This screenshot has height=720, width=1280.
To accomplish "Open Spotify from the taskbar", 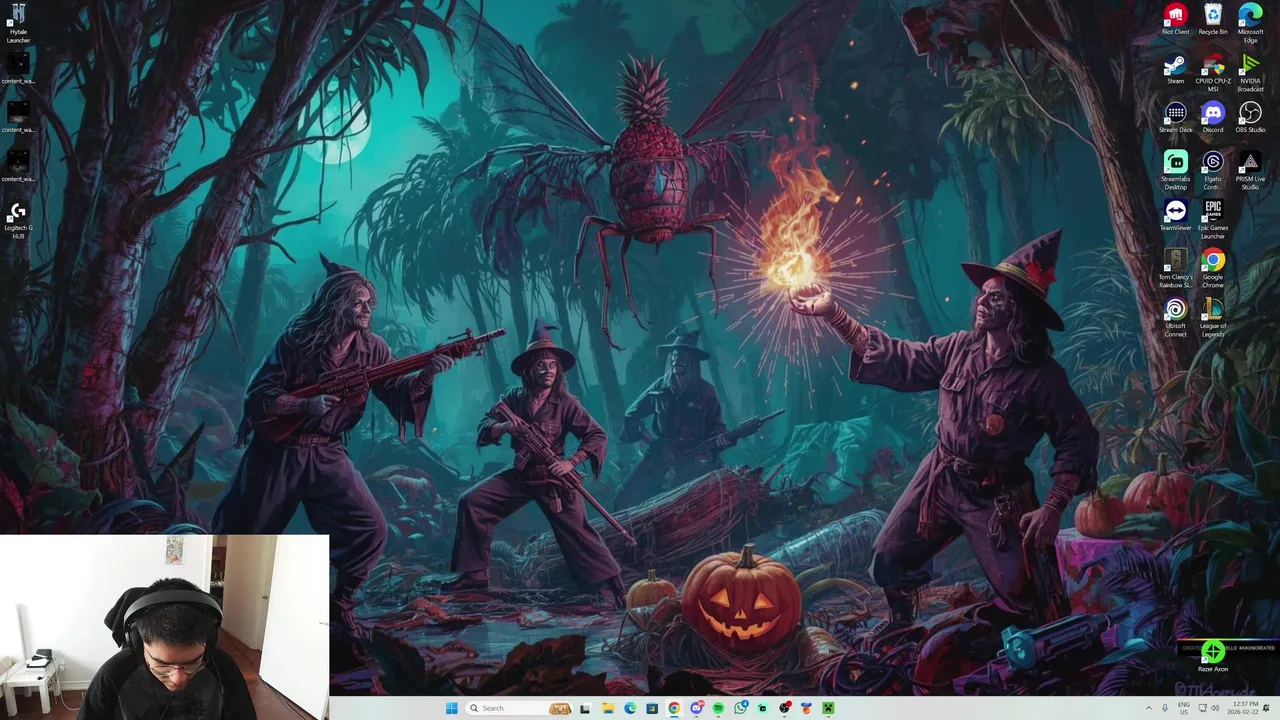I will pyautogui.click(x=718, y=708).
